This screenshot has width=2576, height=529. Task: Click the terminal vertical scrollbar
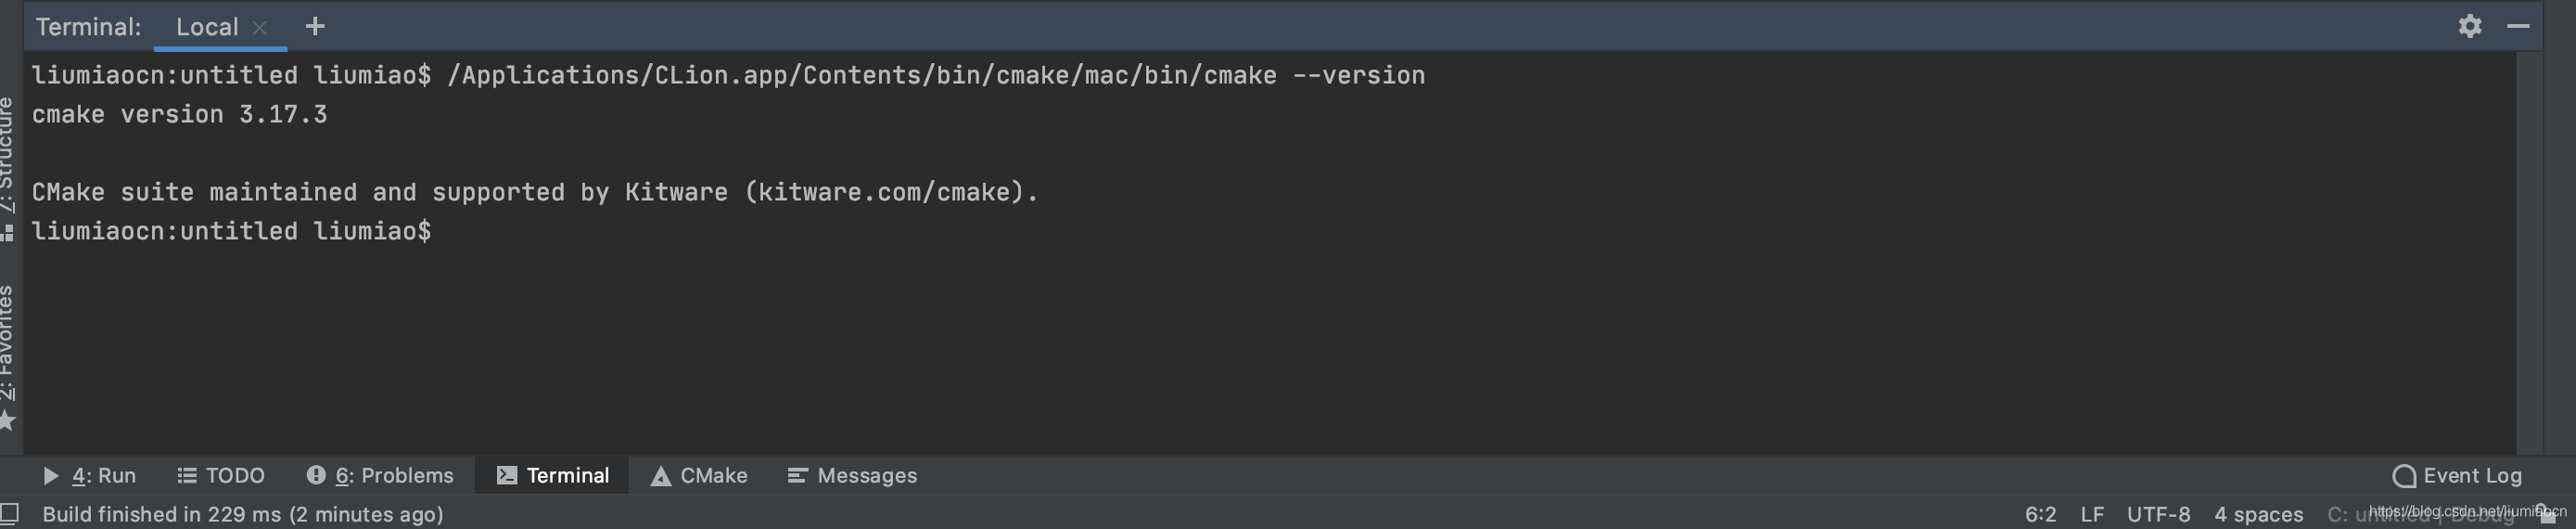coord(2528,250)
